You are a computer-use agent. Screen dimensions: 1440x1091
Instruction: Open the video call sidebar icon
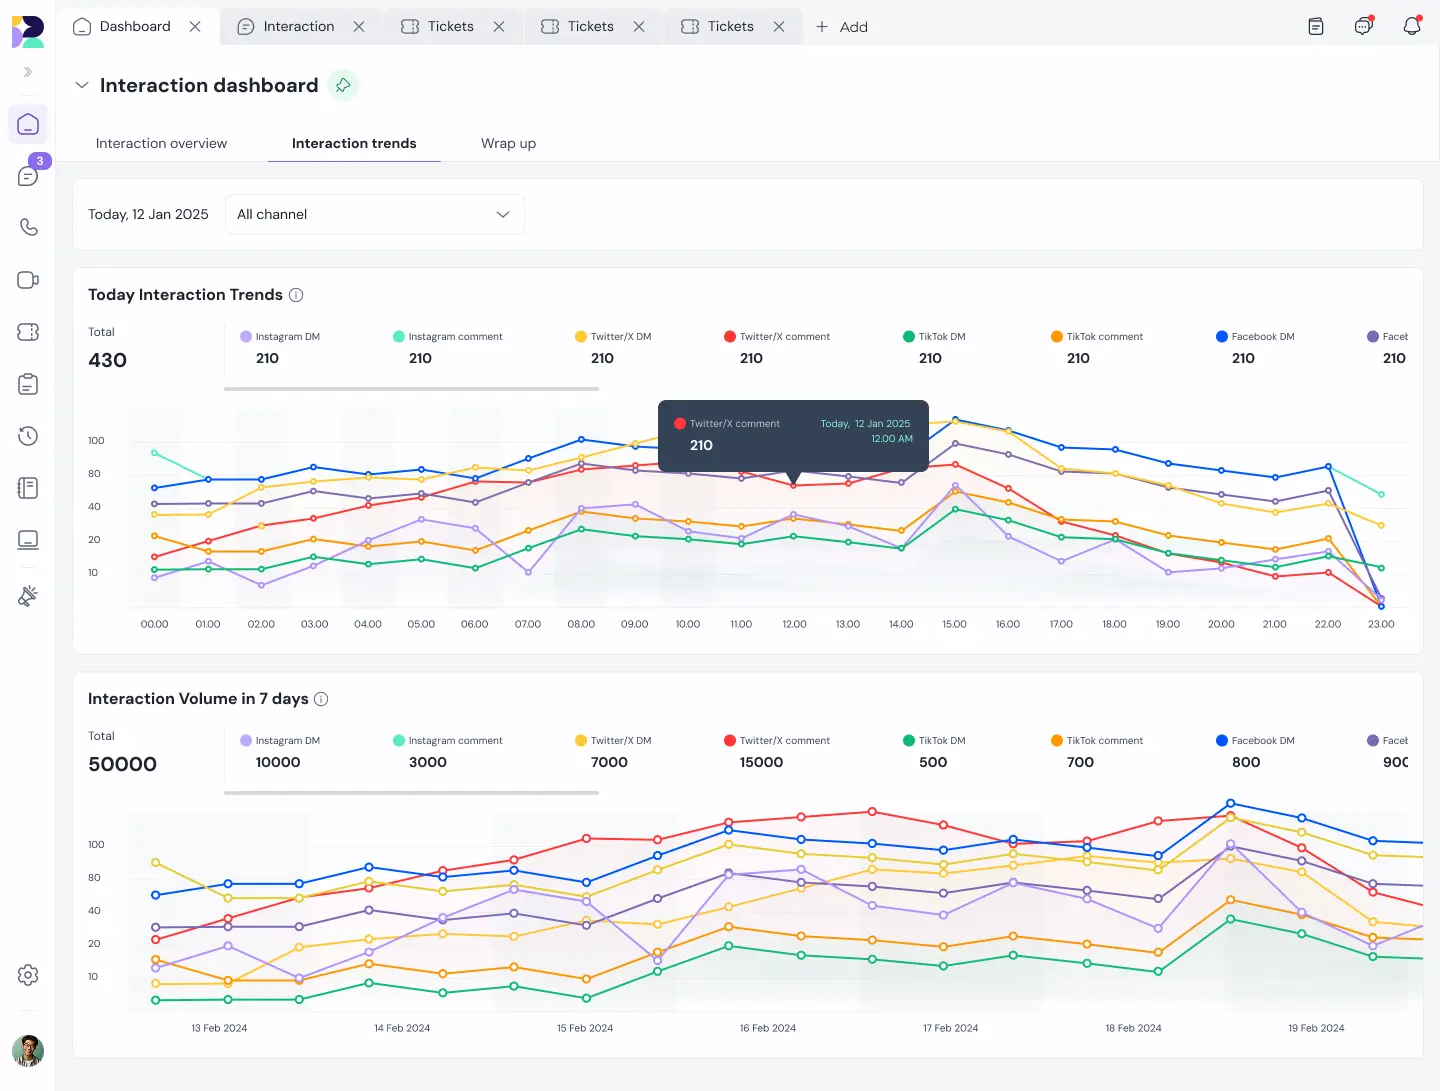pyautogui.click(x=28, y=280)
